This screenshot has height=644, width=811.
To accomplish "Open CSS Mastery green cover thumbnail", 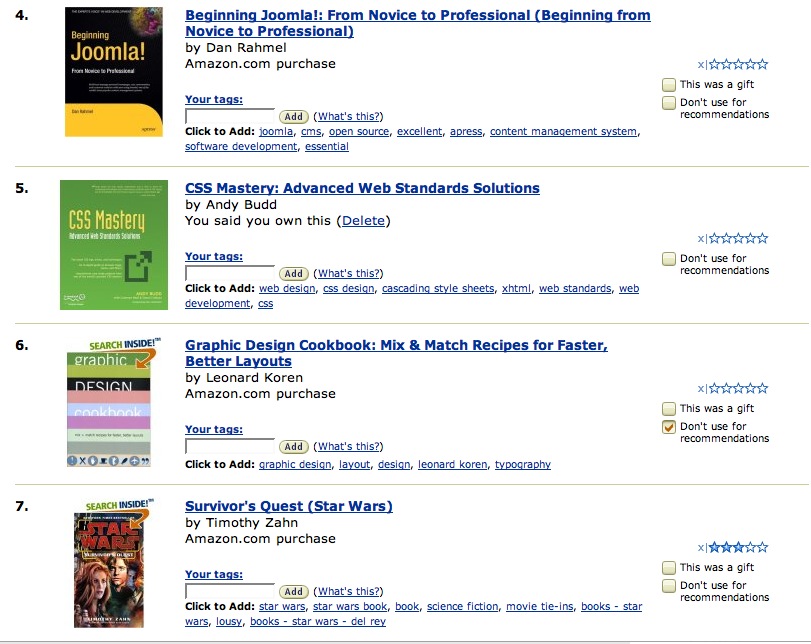I will point(114,245).
